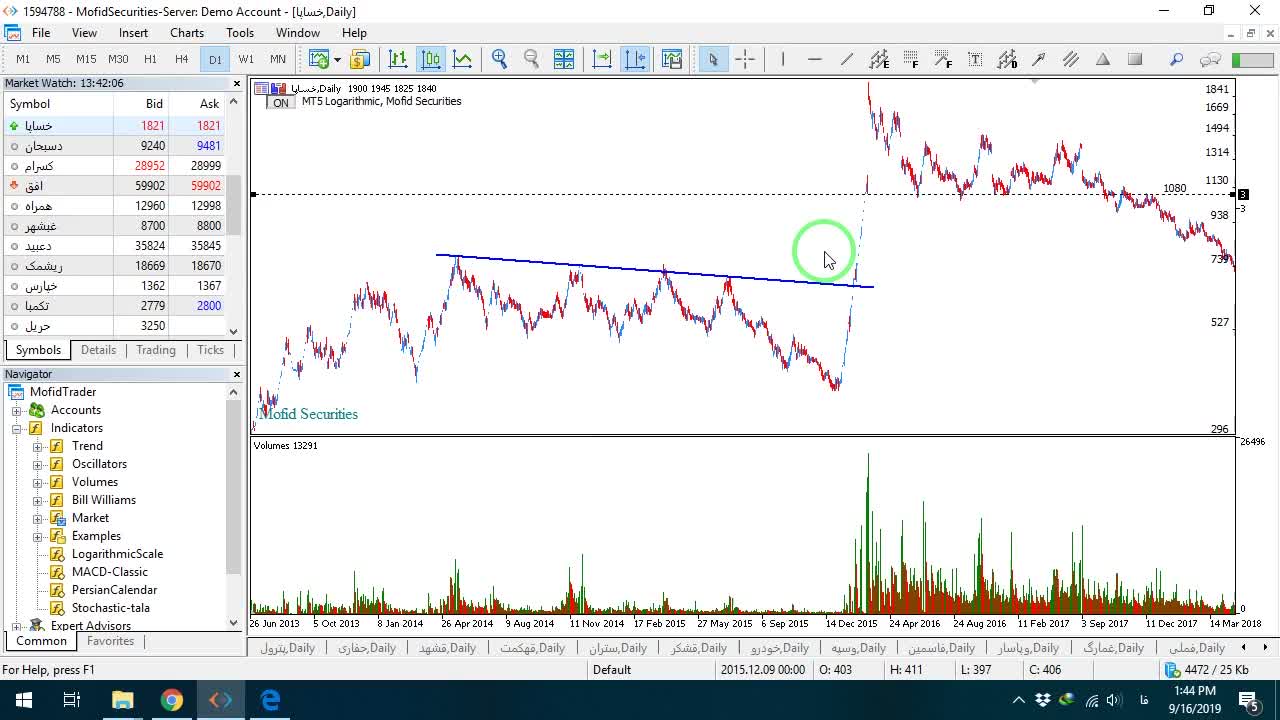Screen dimensions: 1280x720
Task: Select the text label tool
Action: pos(975,59)
